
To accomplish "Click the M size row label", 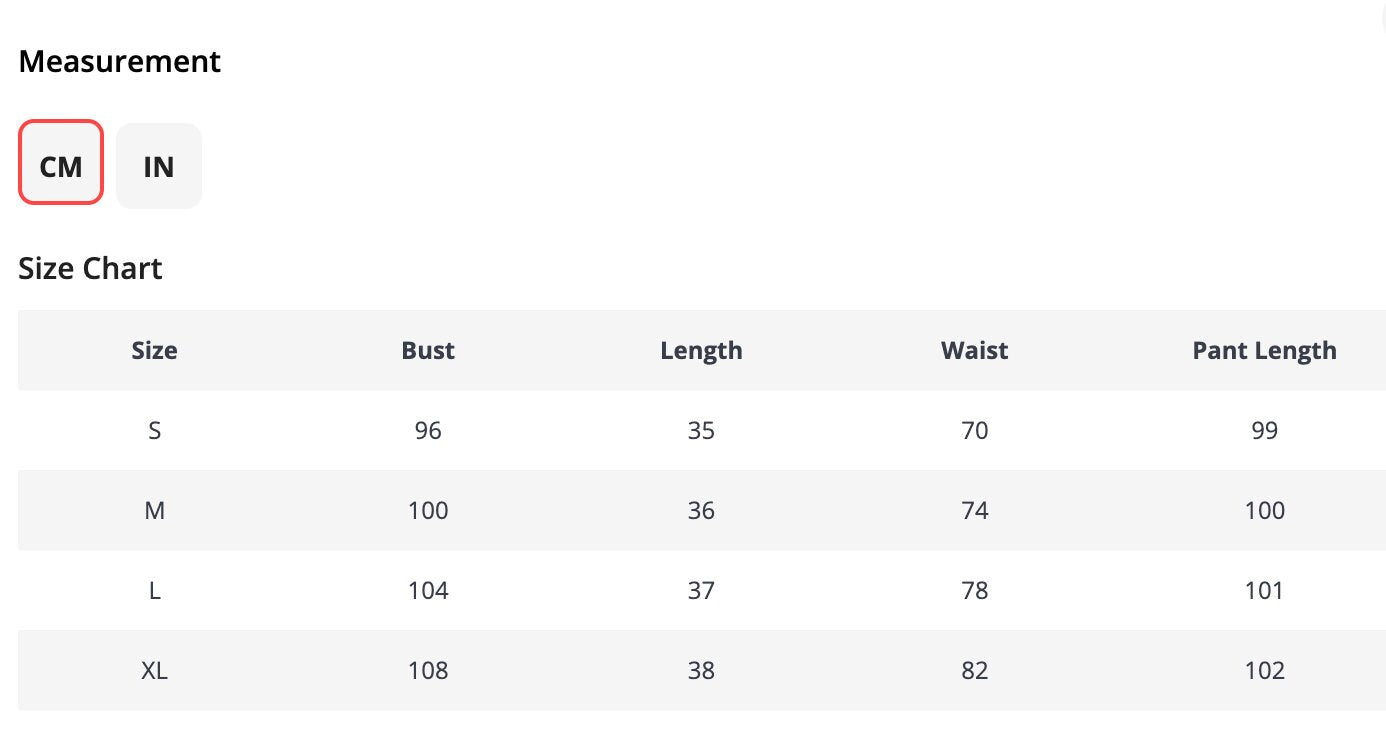I will coord(154,511).
